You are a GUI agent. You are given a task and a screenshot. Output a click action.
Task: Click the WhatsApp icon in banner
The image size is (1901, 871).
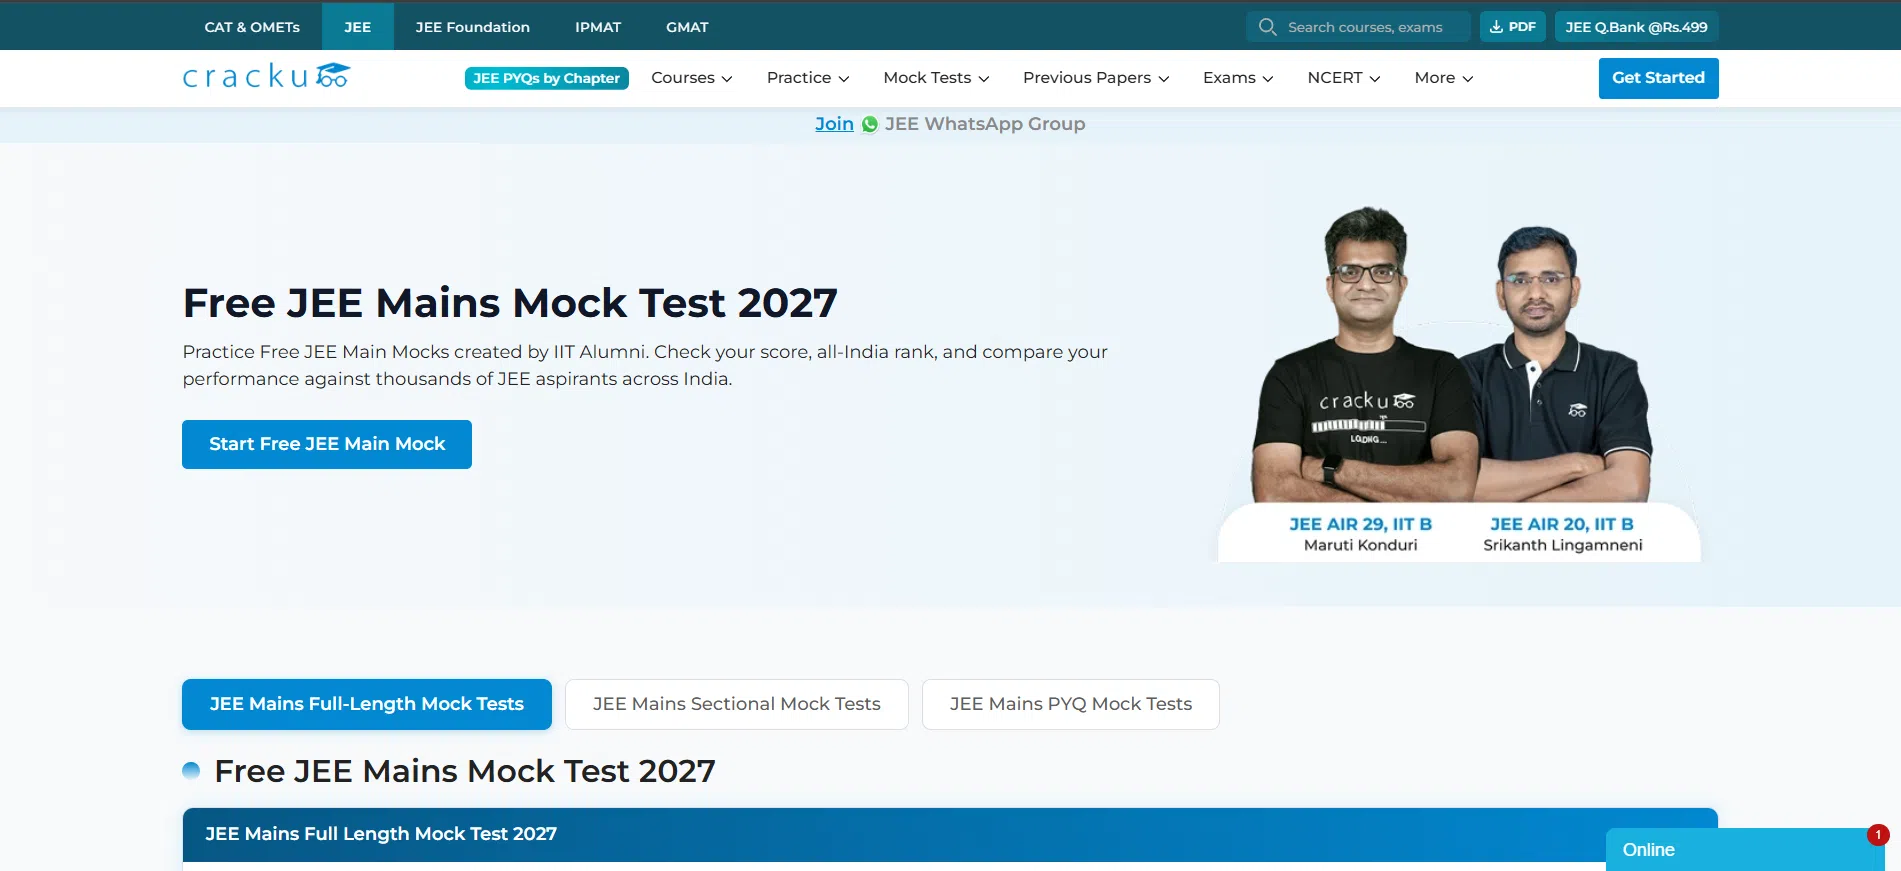(x=870, y=124)
